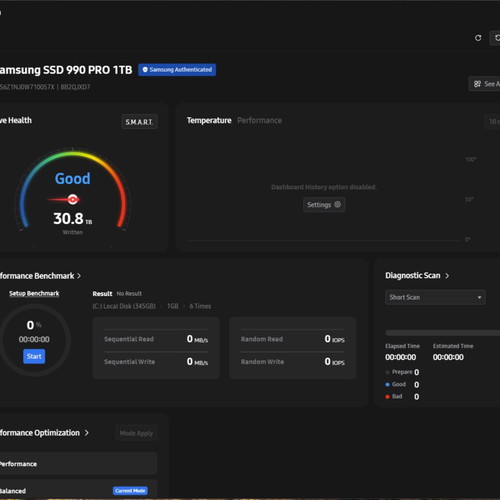Click the Prepare scan legend entry

point(402,372)
